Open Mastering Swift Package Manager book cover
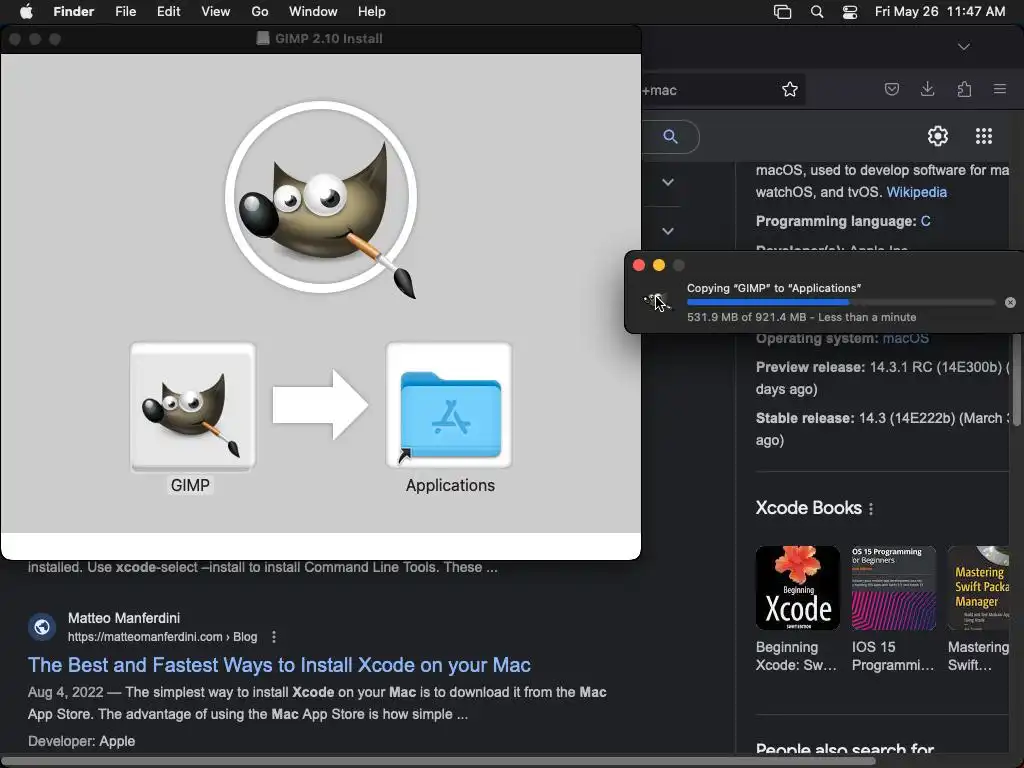This screenshot has width=1024, height=768. (978, 588)
